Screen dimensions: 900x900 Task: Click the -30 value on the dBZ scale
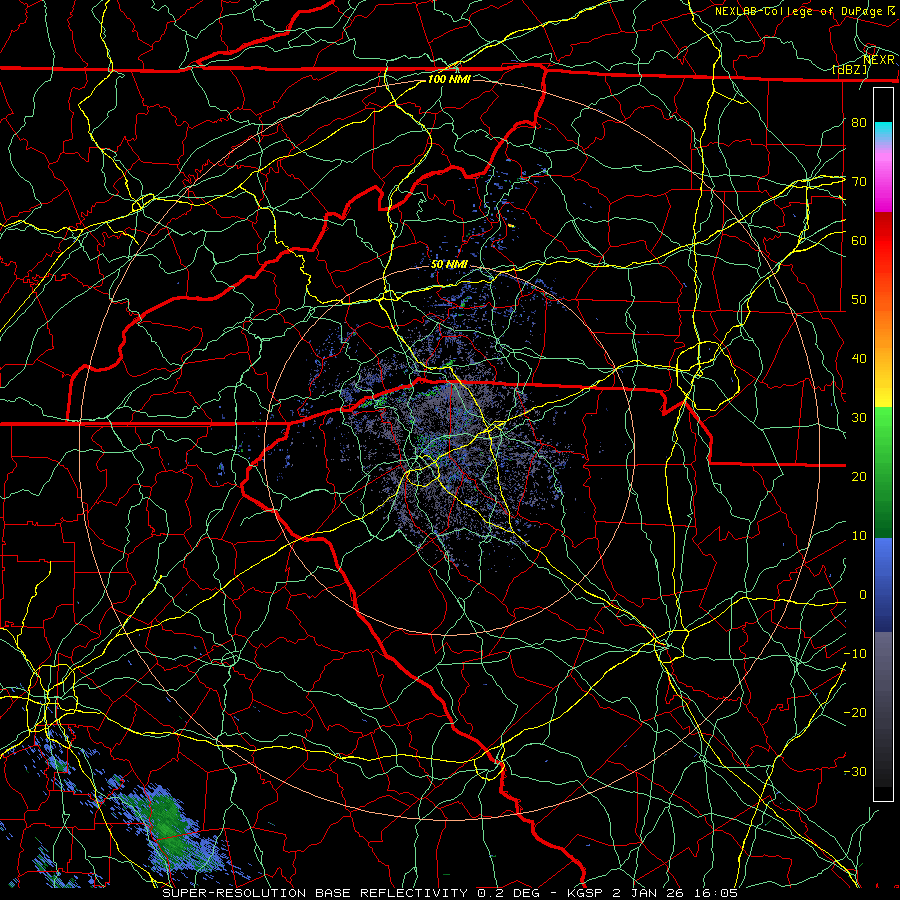point(855,771)
